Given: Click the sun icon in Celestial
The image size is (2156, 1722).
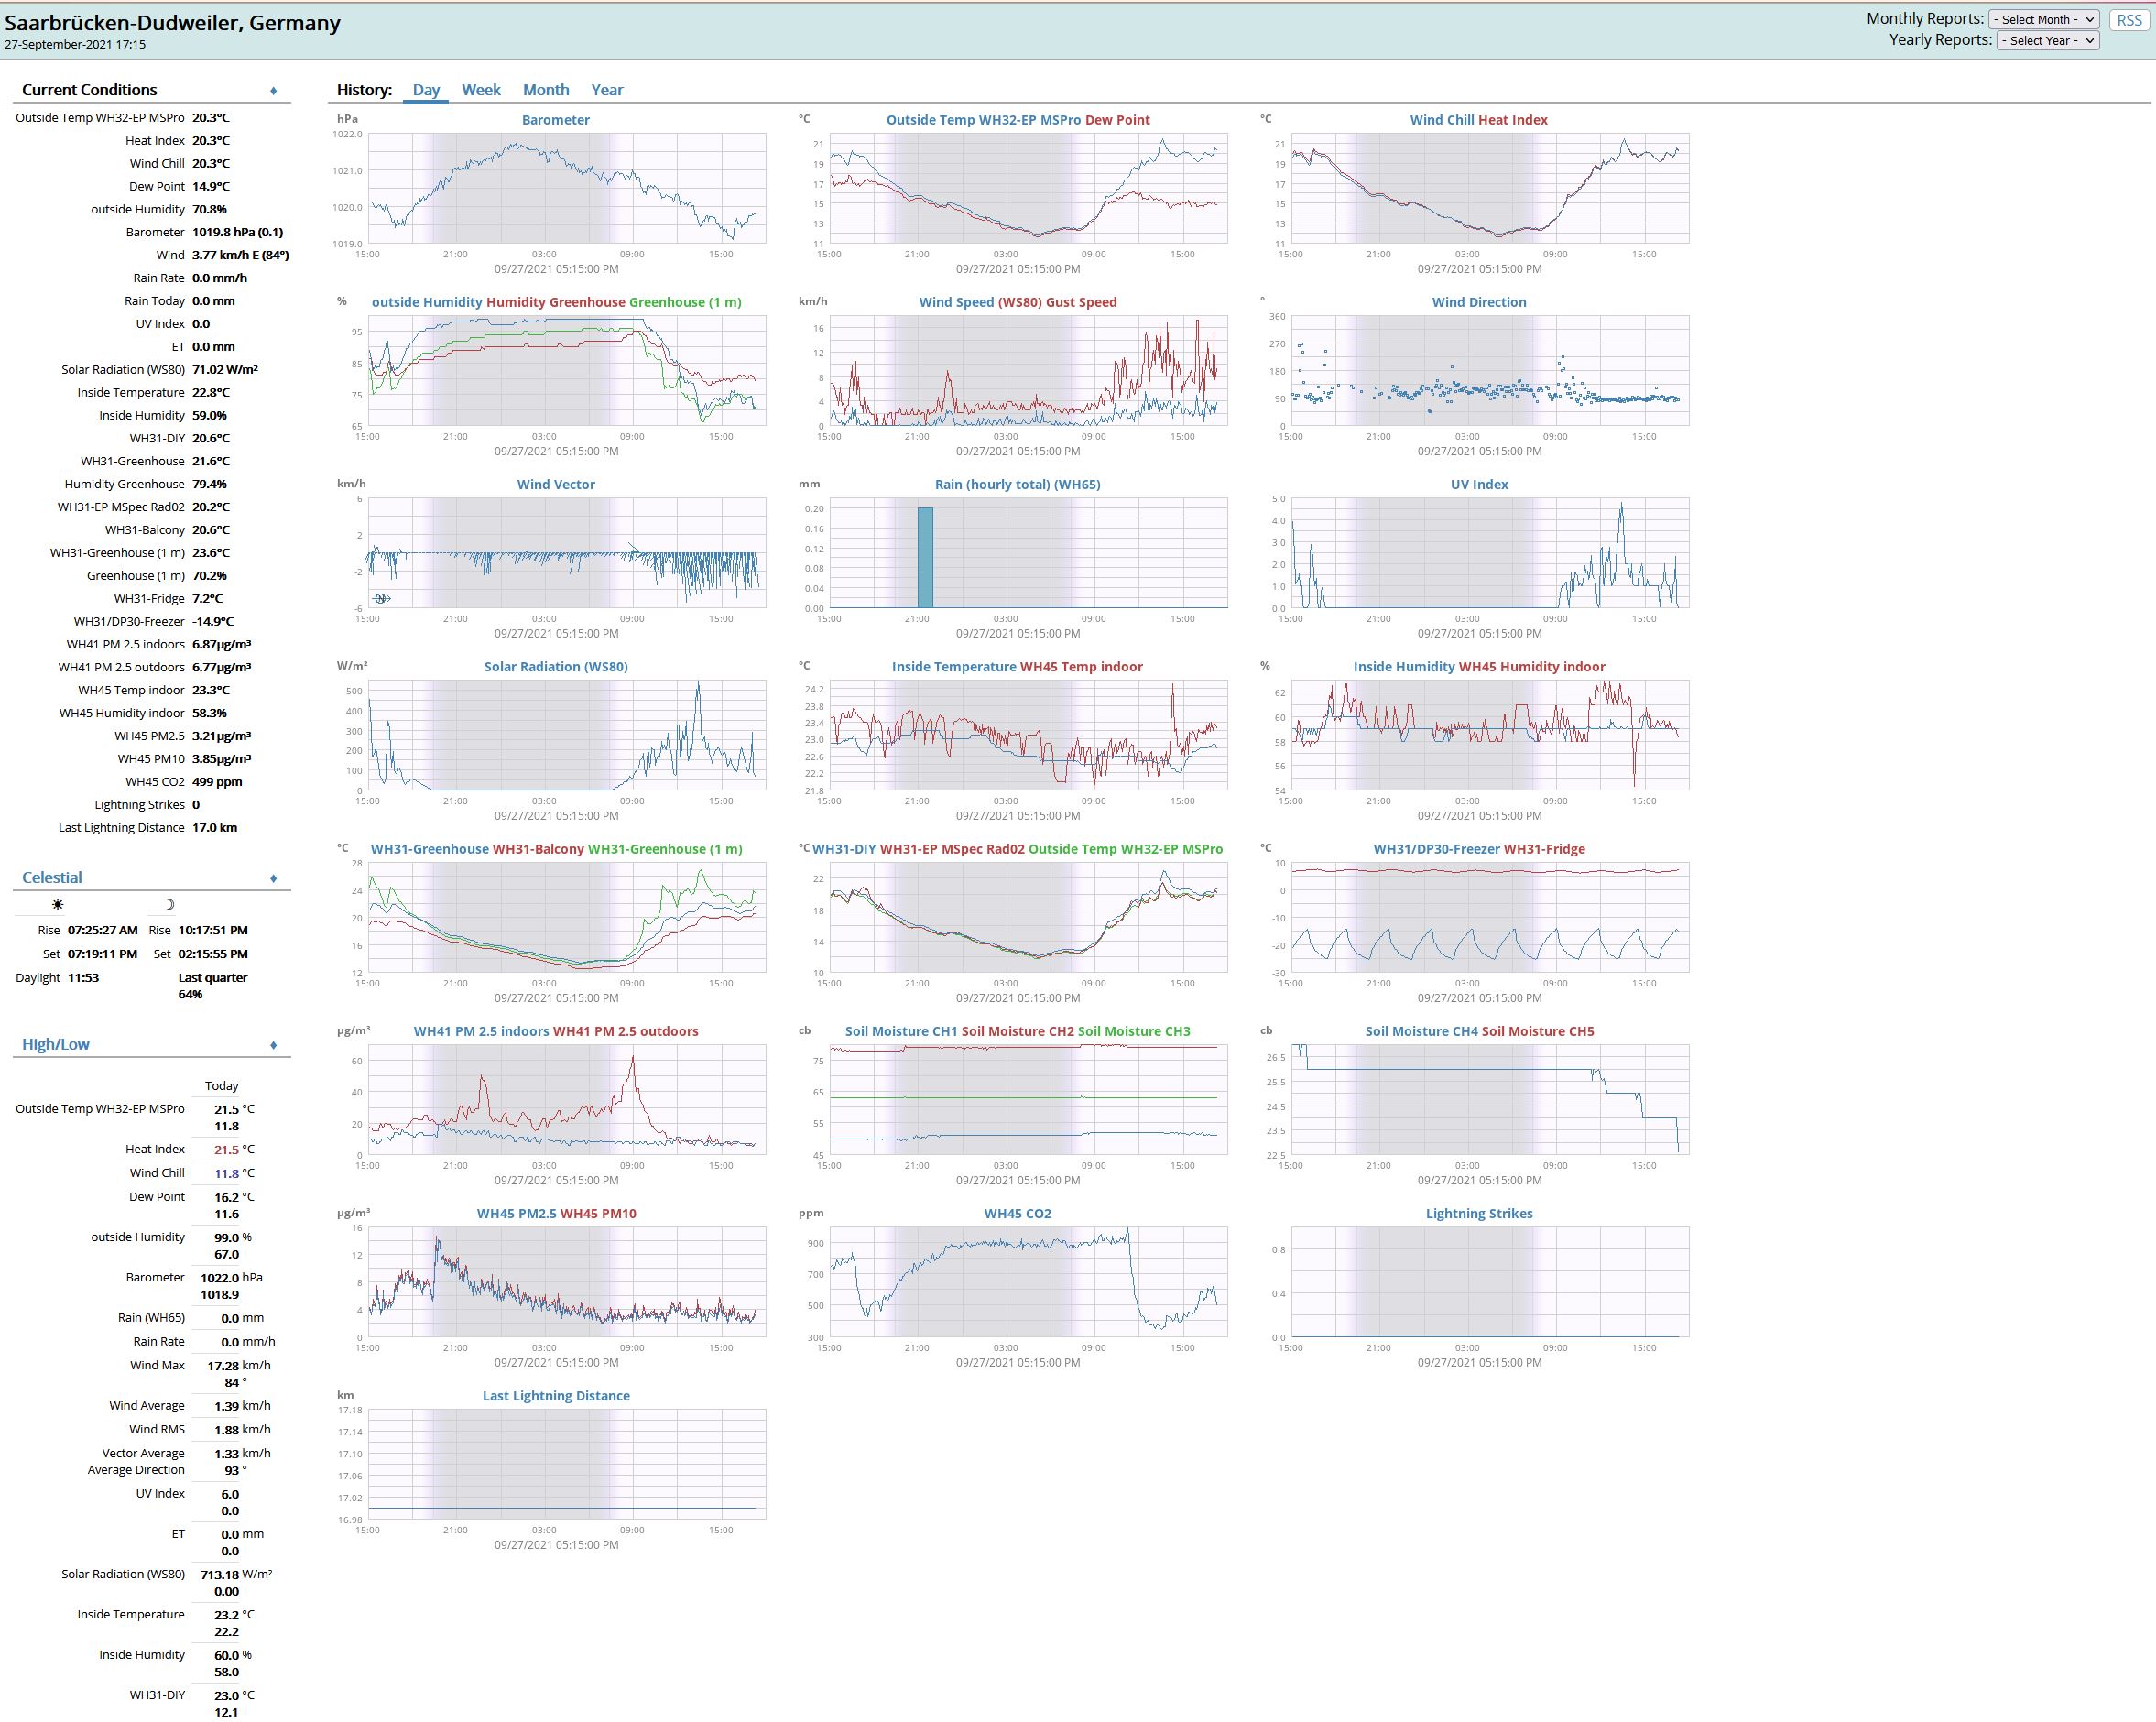Looking at the screenshot, I should 58,904.
